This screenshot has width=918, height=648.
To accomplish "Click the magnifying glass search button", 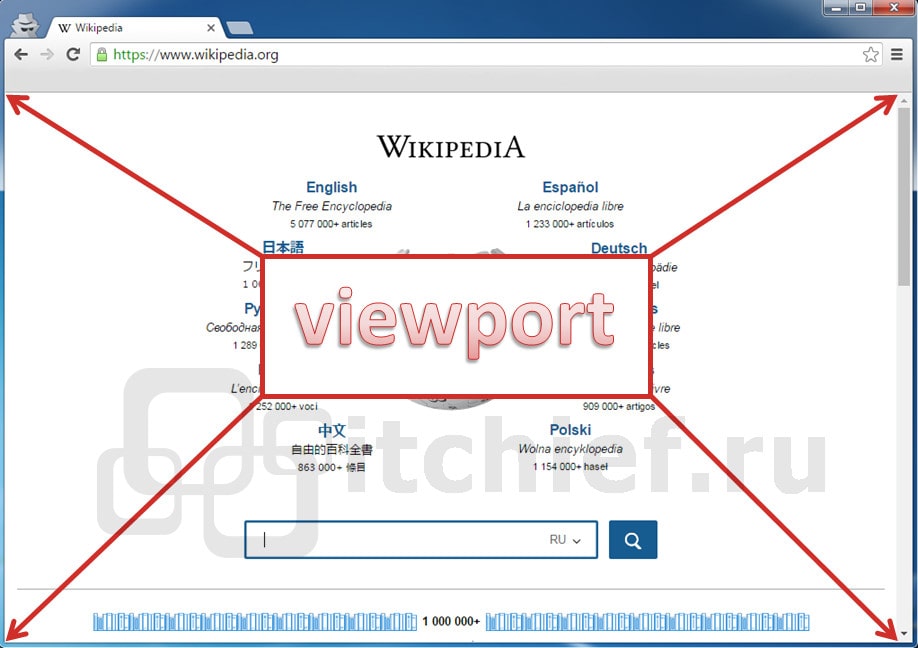I will click(x=632, y=540).
